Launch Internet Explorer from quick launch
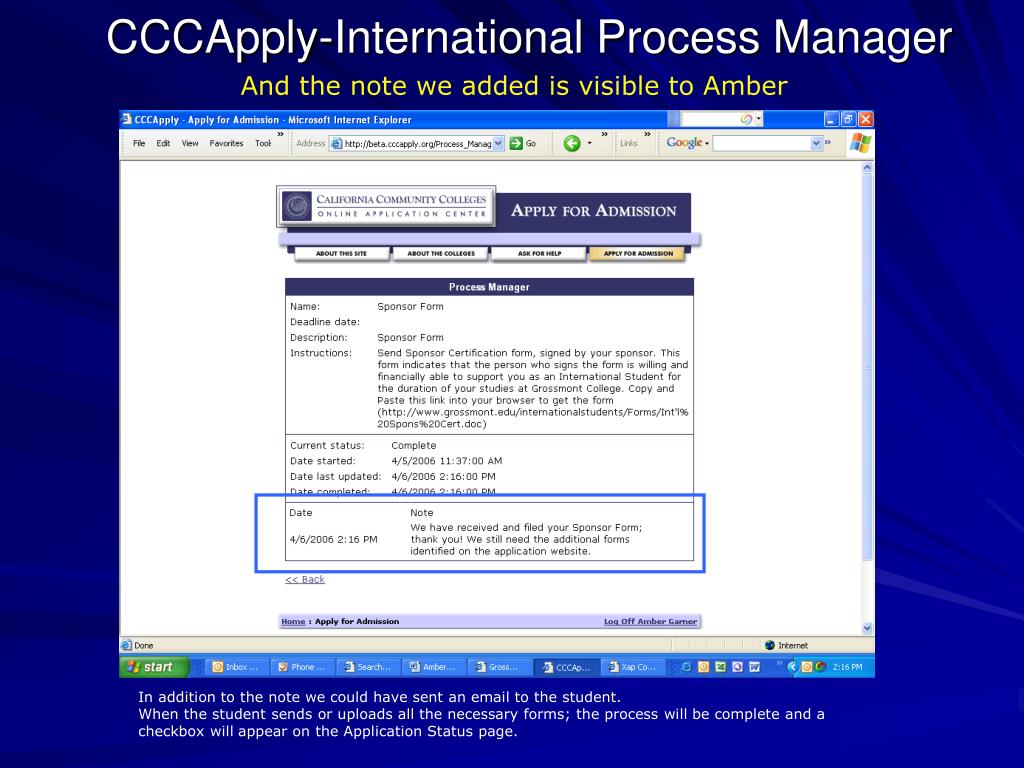The width and height of the screenshot is (1024, 768). coord(686,667)
